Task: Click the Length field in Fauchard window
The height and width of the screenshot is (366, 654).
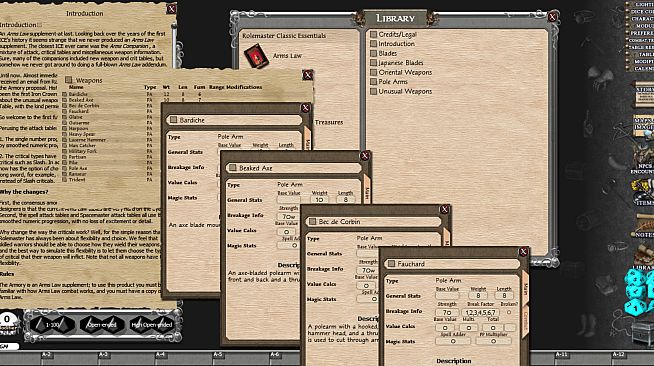Action: pos(504,296)
